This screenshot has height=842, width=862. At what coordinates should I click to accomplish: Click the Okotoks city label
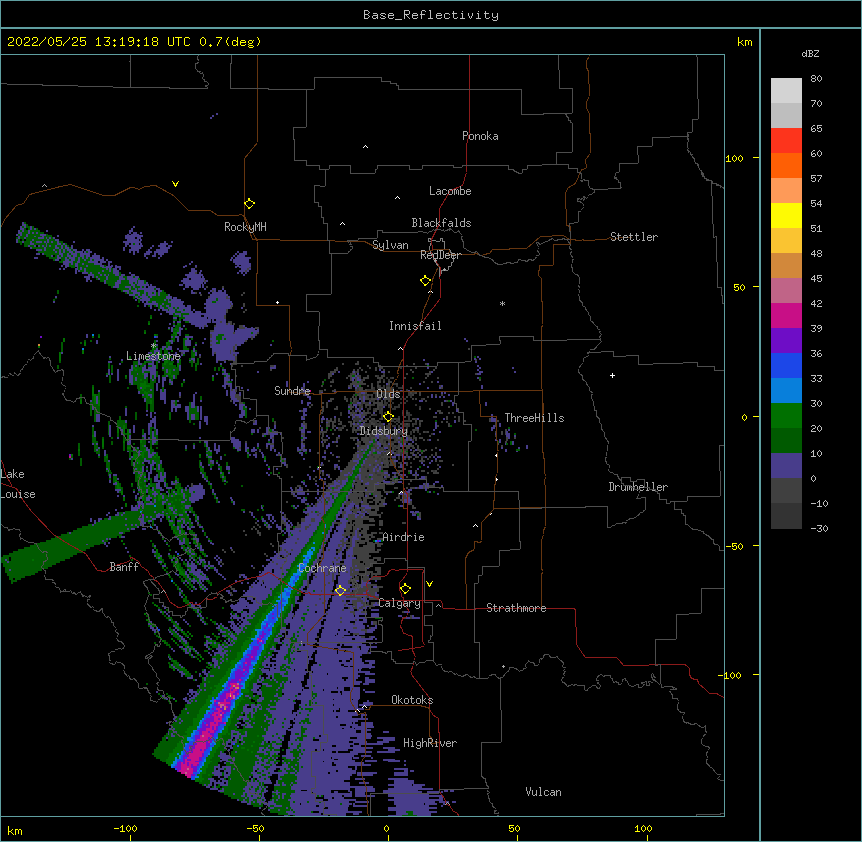click(x=412, y=700)
